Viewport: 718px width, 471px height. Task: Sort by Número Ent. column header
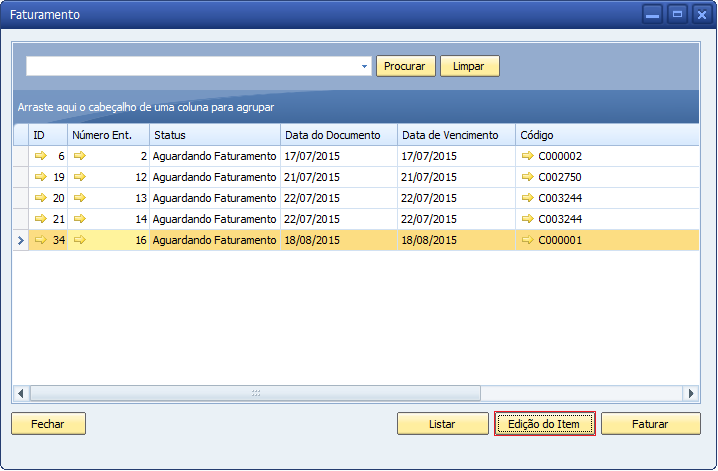coord(109,135)
